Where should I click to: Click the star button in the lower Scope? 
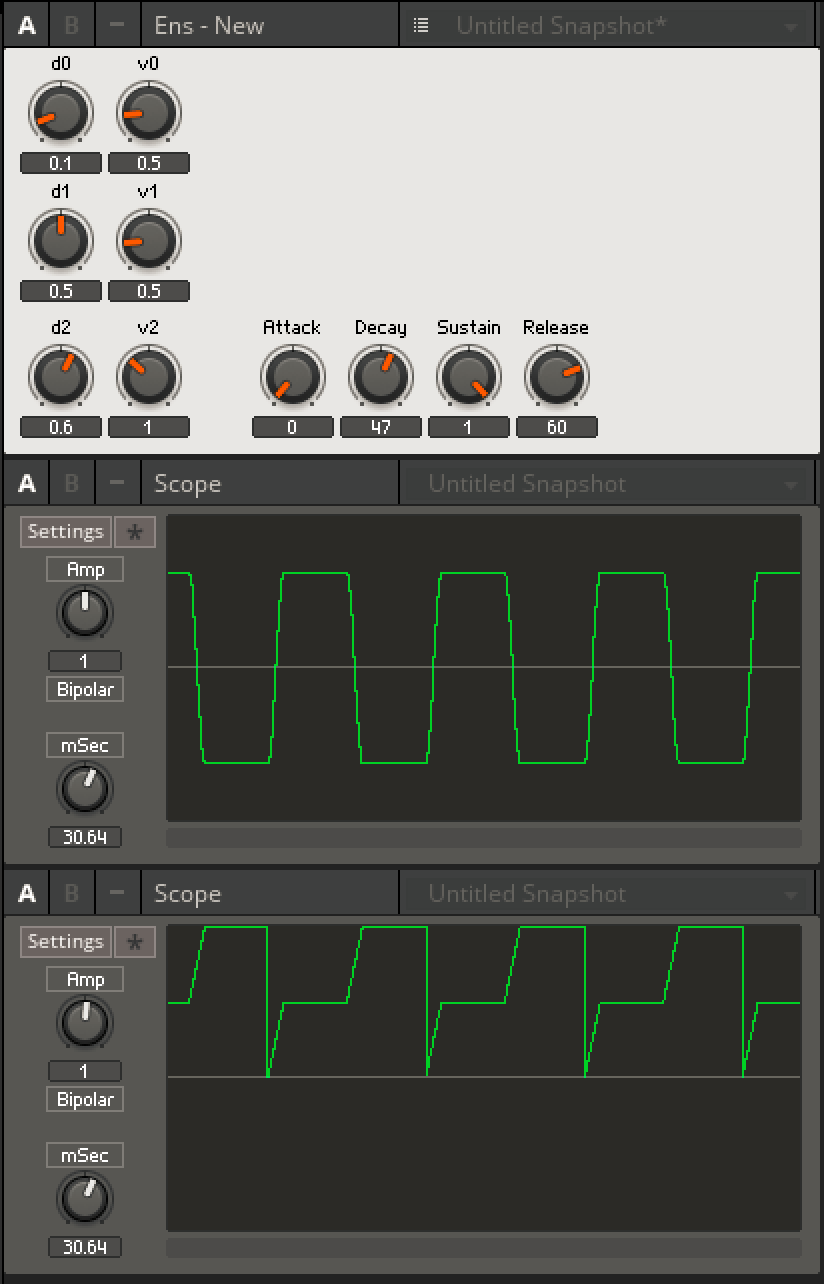tap(135, 942)
